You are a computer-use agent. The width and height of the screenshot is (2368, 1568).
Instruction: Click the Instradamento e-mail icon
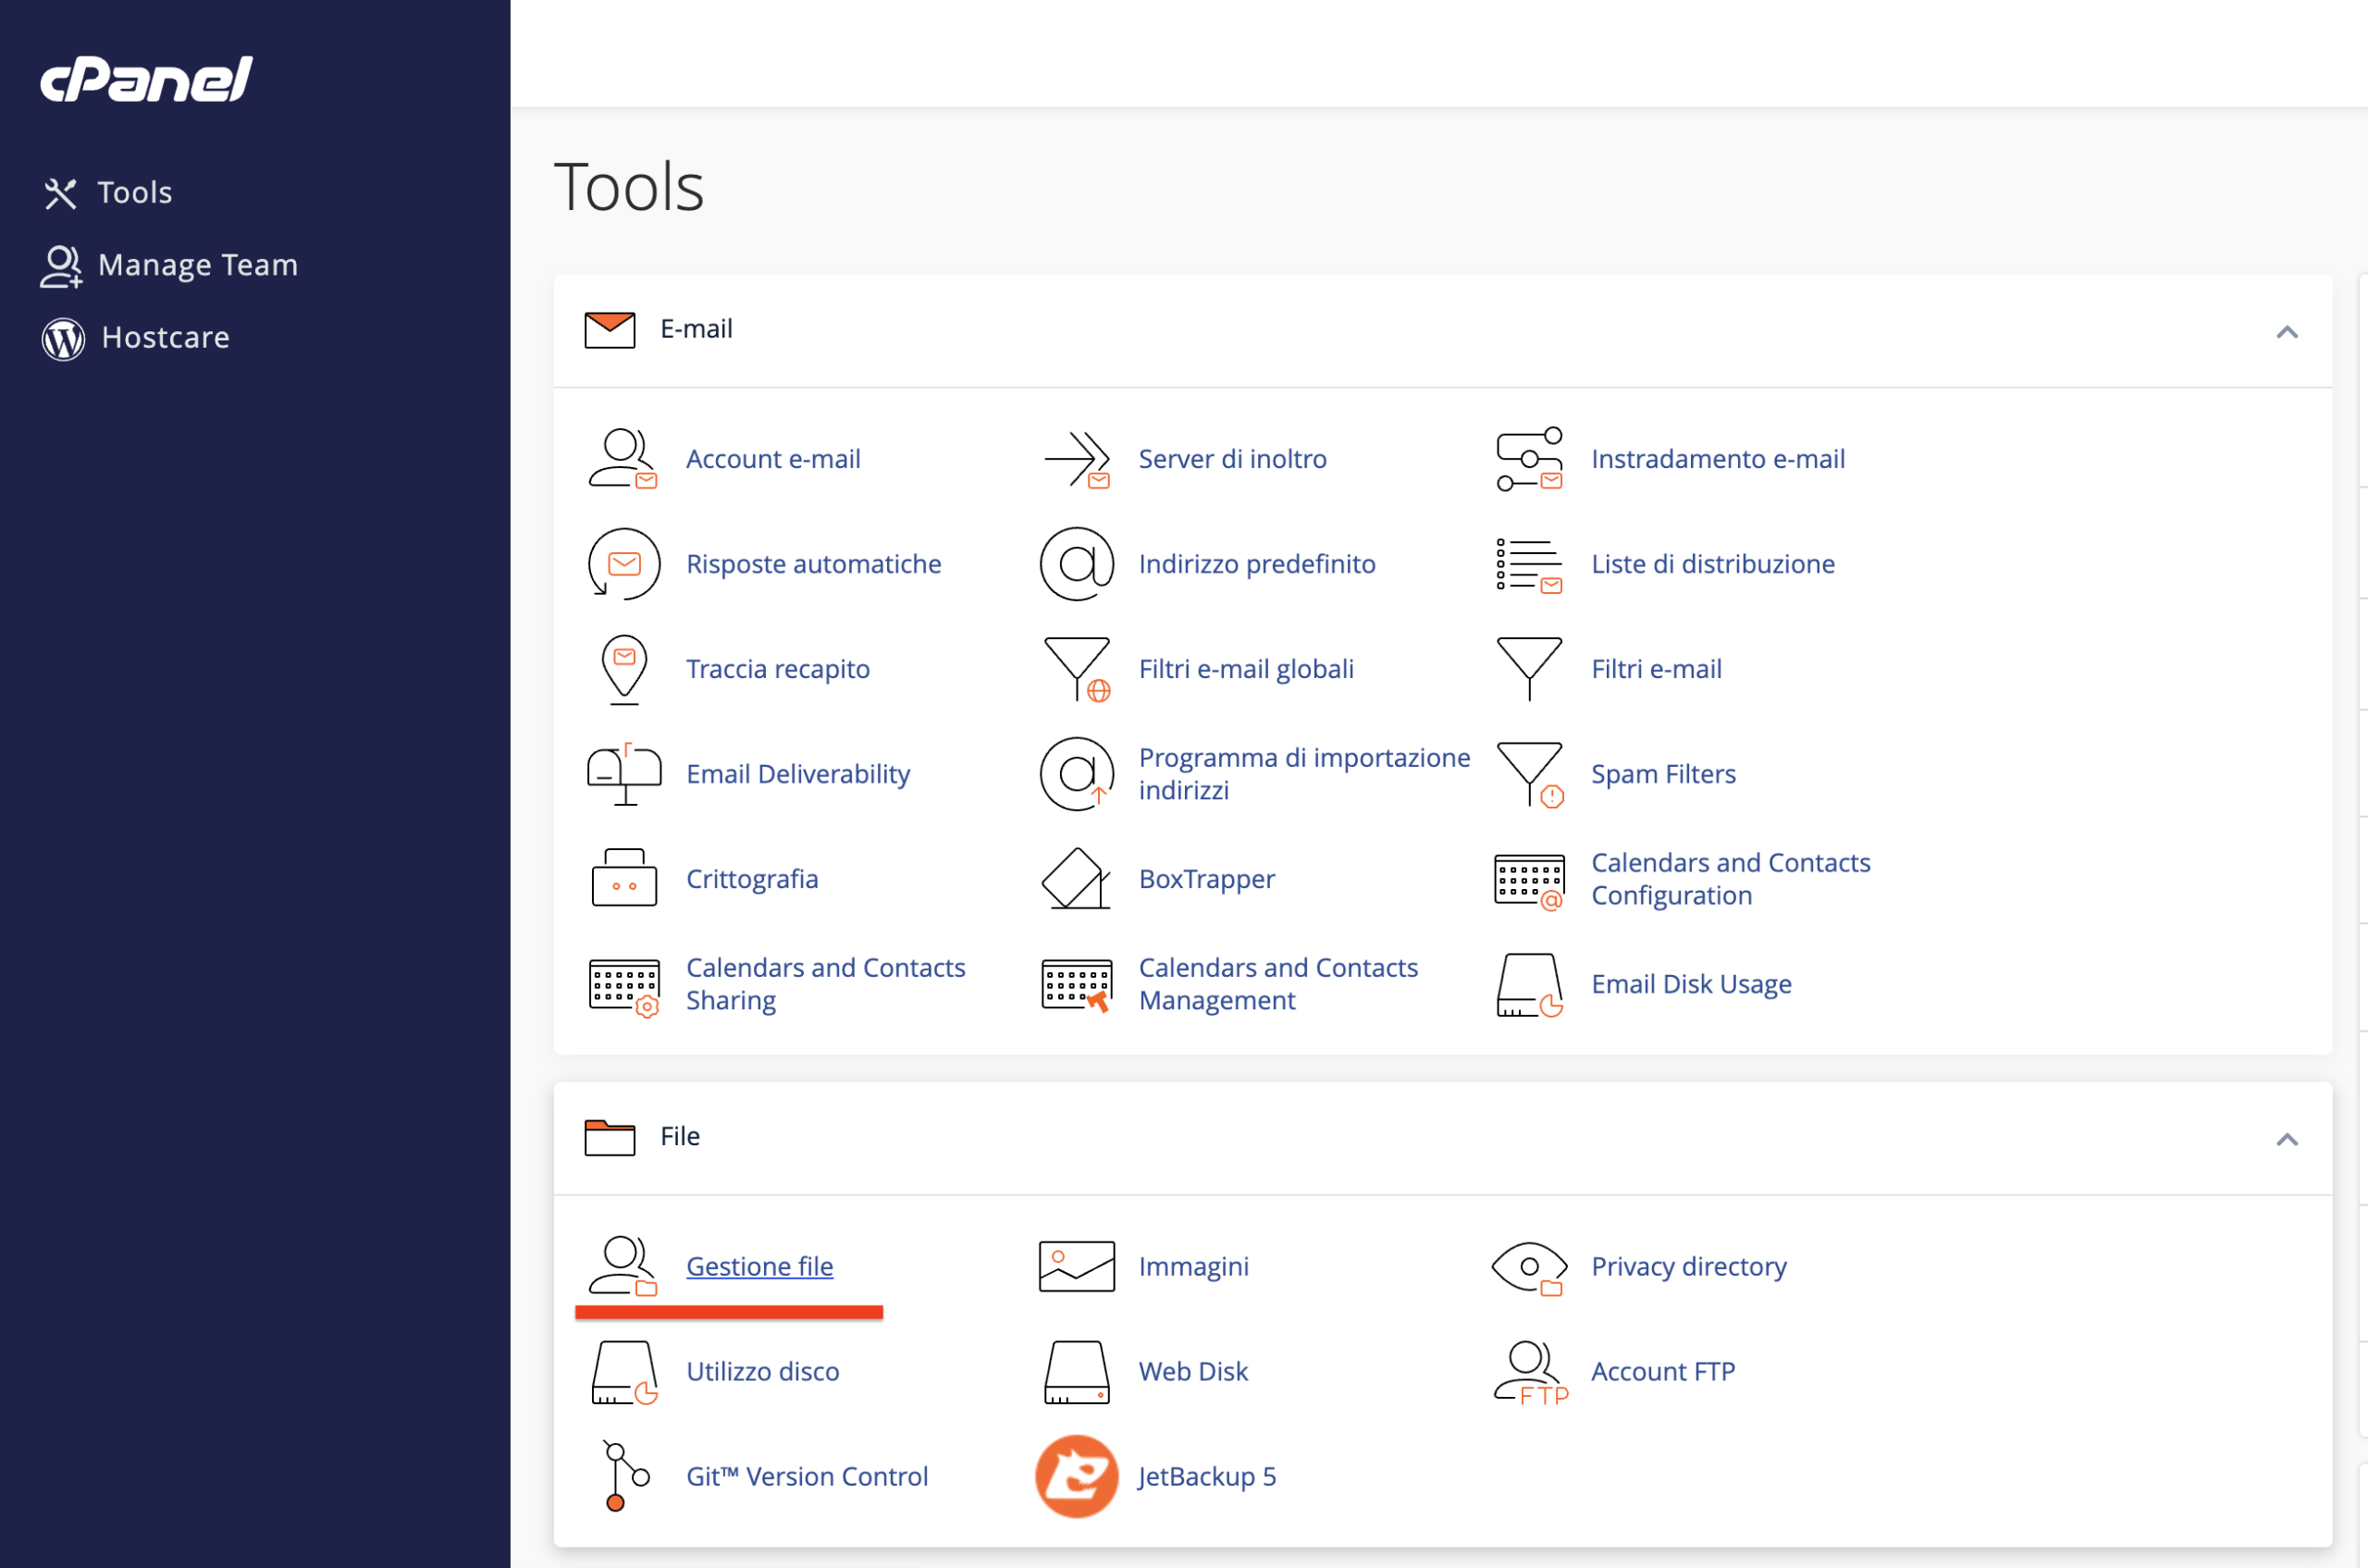pyautogui.click(x=1529, y=459)
